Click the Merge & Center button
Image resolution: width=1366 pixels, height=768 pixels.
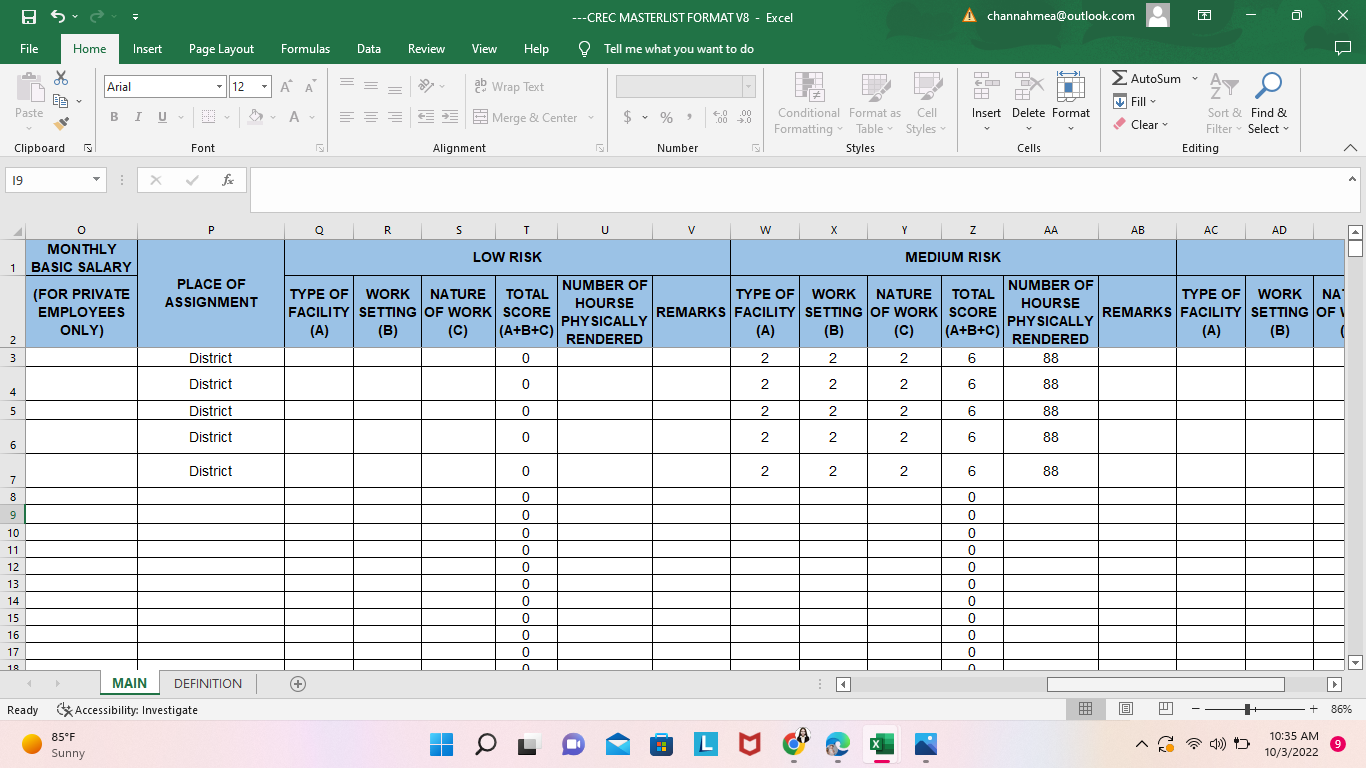525,117
